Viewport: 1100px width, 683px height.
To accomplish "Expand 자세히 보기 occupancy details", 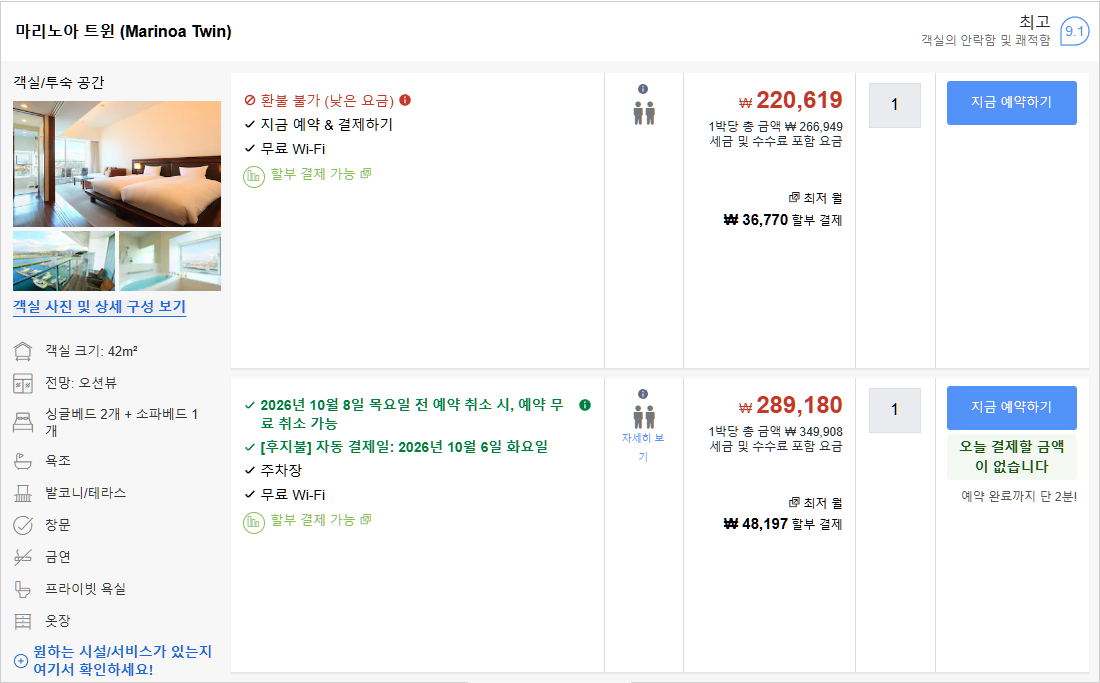I will click(643, 447).
